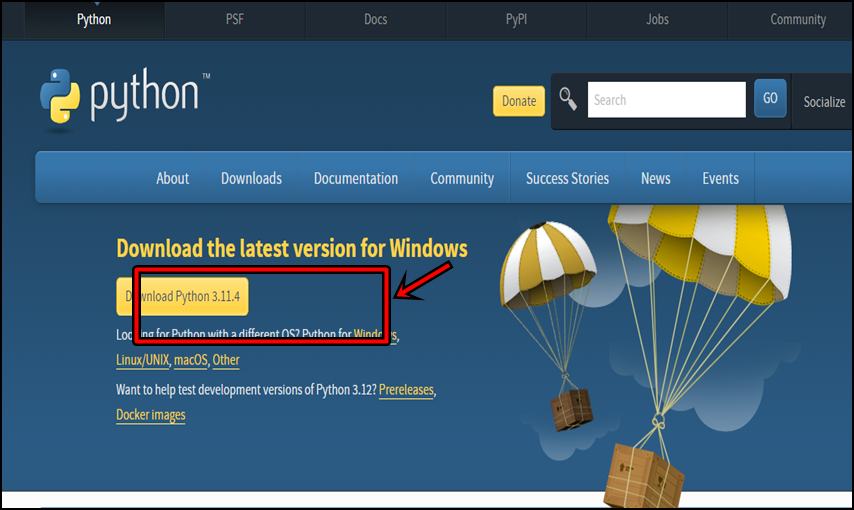Click the magnifying glass search icon

[x=568, y=99]
